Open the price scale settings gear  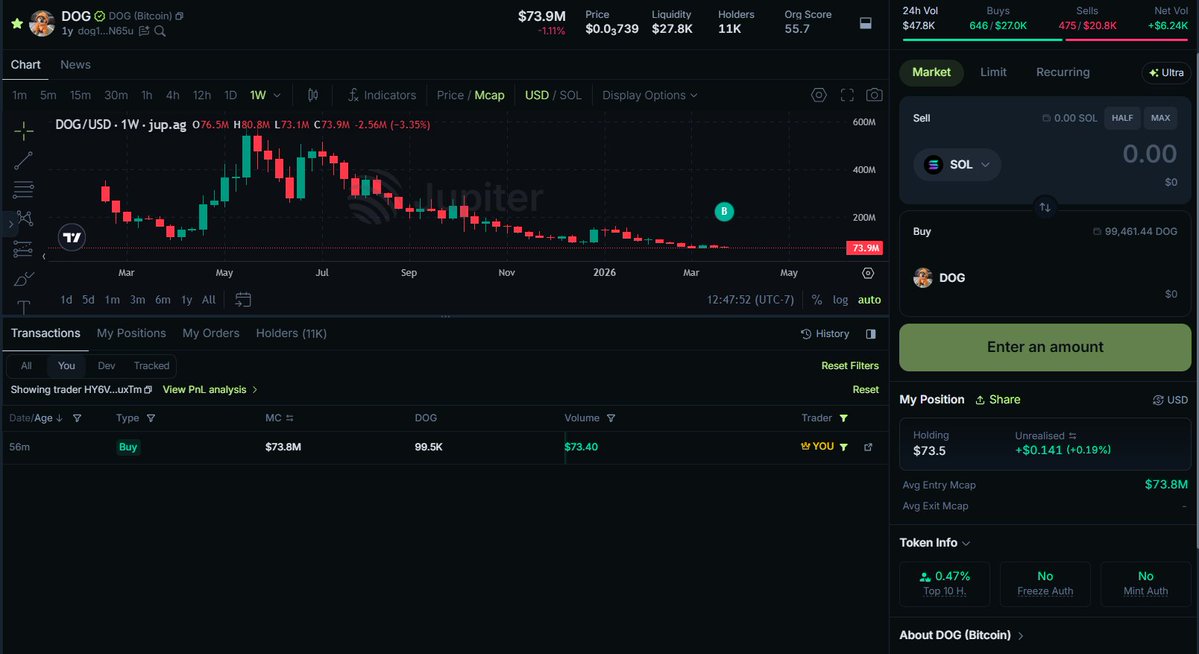tap(868, 273)
